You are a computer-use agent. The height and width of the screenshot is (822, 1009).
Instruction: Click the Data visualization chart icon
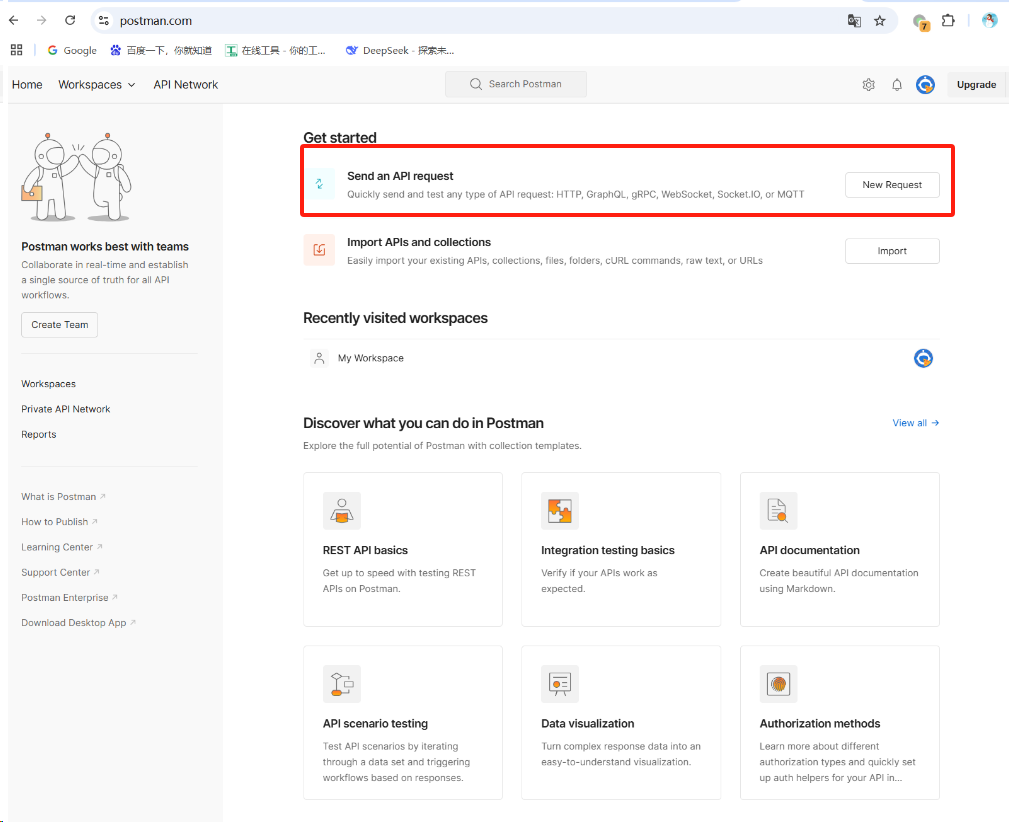[x=560, y=684]
